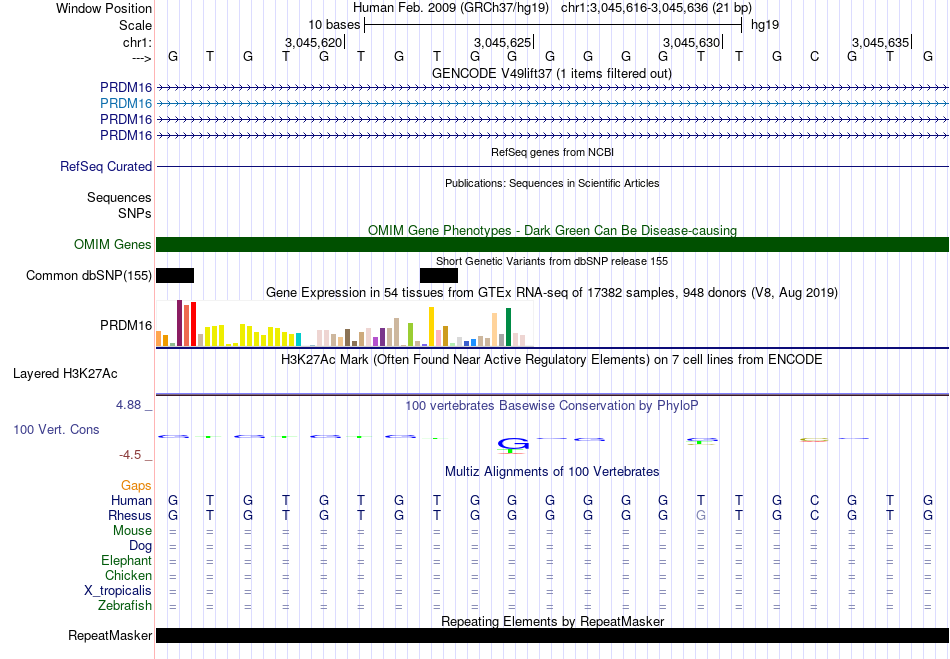
Task: Click the tallest yellow bar in GTEx chart
Action: [431, 326]
